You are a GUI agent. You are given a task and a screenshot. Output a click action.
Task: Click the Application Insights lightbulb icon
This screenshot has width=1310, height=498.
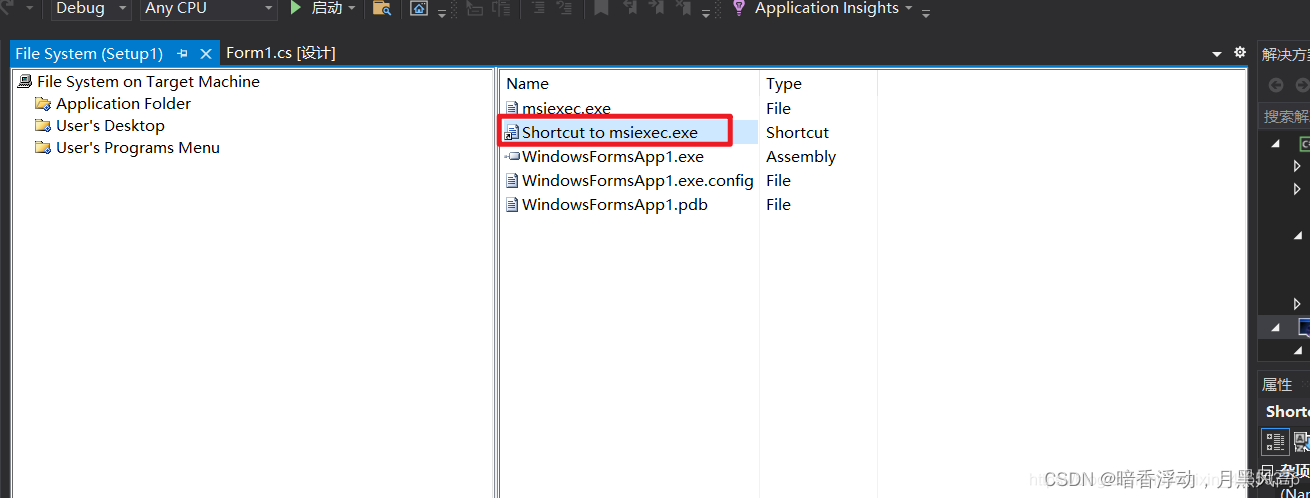739,8
